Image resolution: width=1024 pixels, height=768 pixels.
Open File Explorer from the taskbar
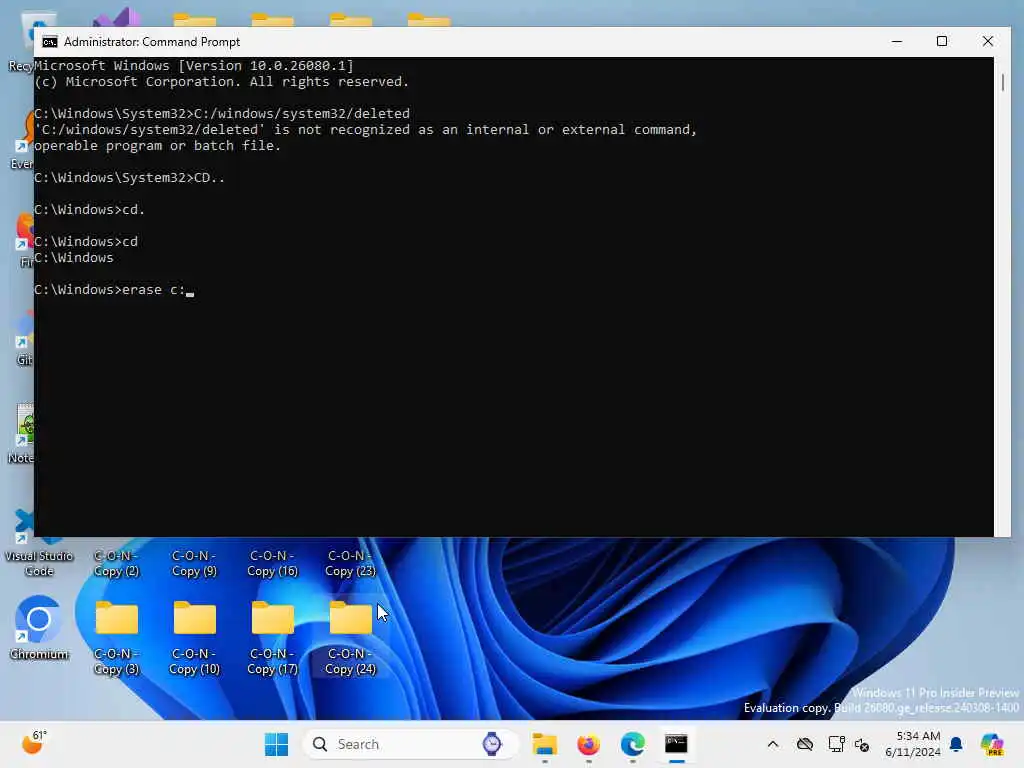(x=544, y=744)
